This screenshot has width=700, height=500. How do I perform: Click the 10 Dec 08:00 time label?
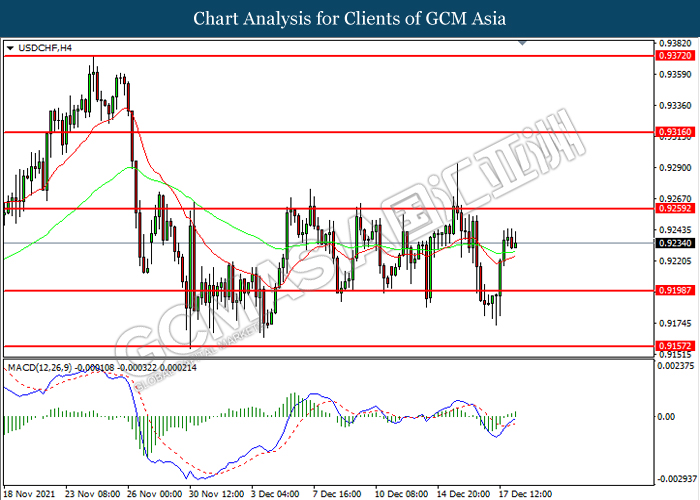[402, 494]
